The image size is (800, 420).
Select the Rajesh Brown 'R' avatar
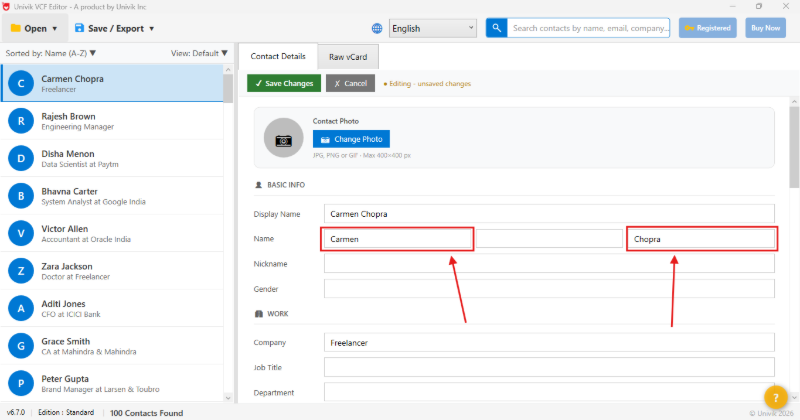tap(21, 121)
